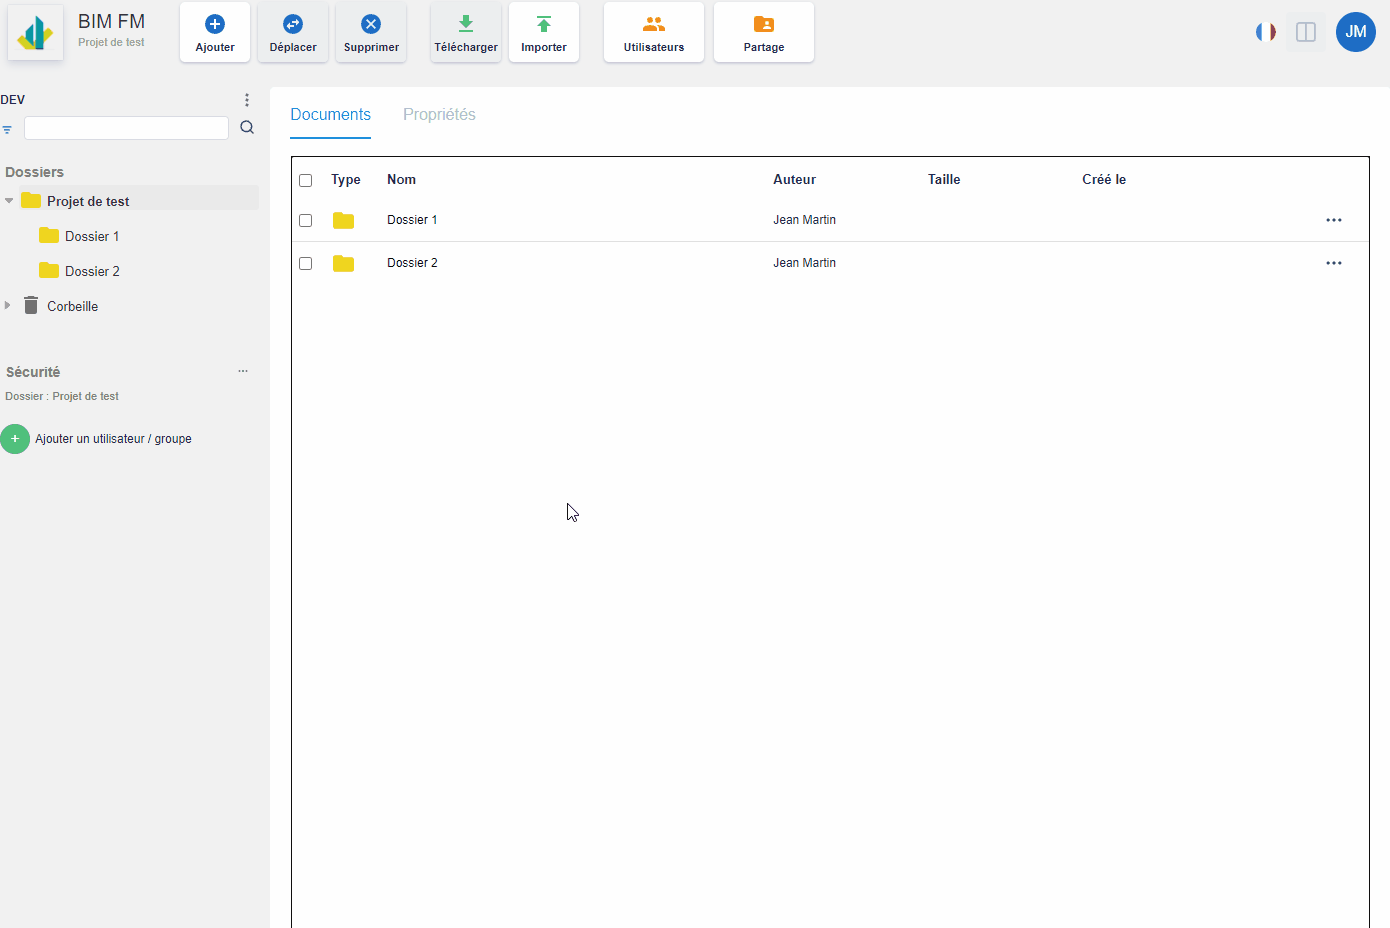Select the Documents tab
The width and height of the screenshot is (1390, 928).
(x=330, y=114)
